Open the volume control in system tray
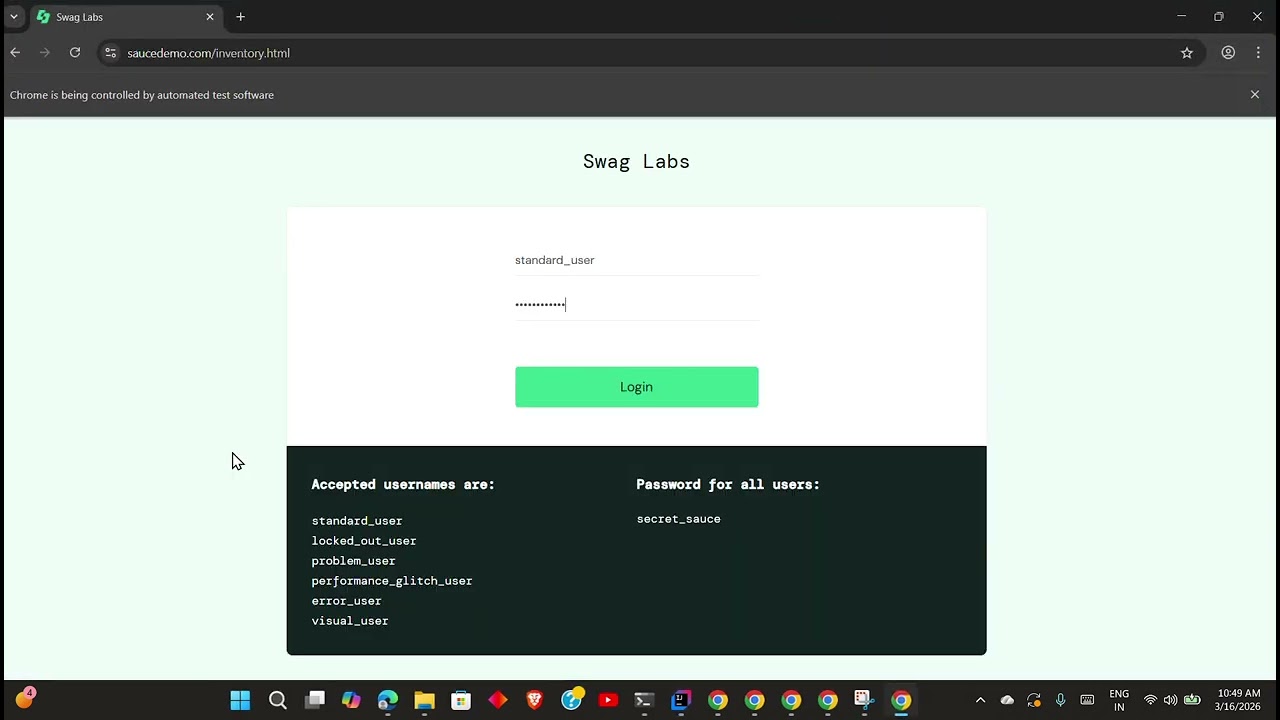The width and height of the screenshot is (1280, 720). 1170,700
